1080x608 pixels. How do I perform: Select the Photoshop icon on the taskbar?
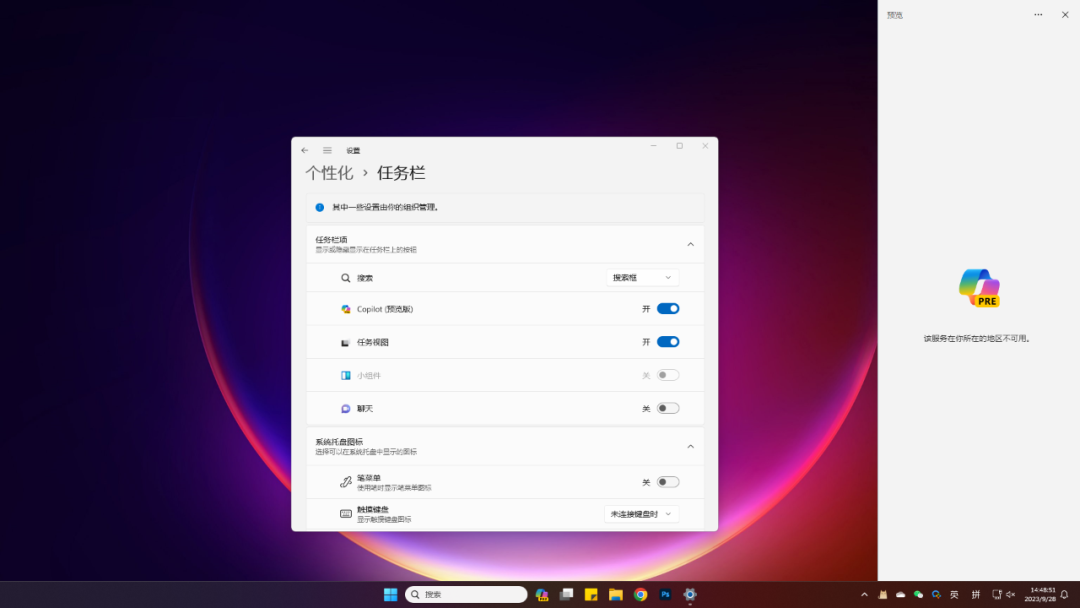tap(664, 593)
